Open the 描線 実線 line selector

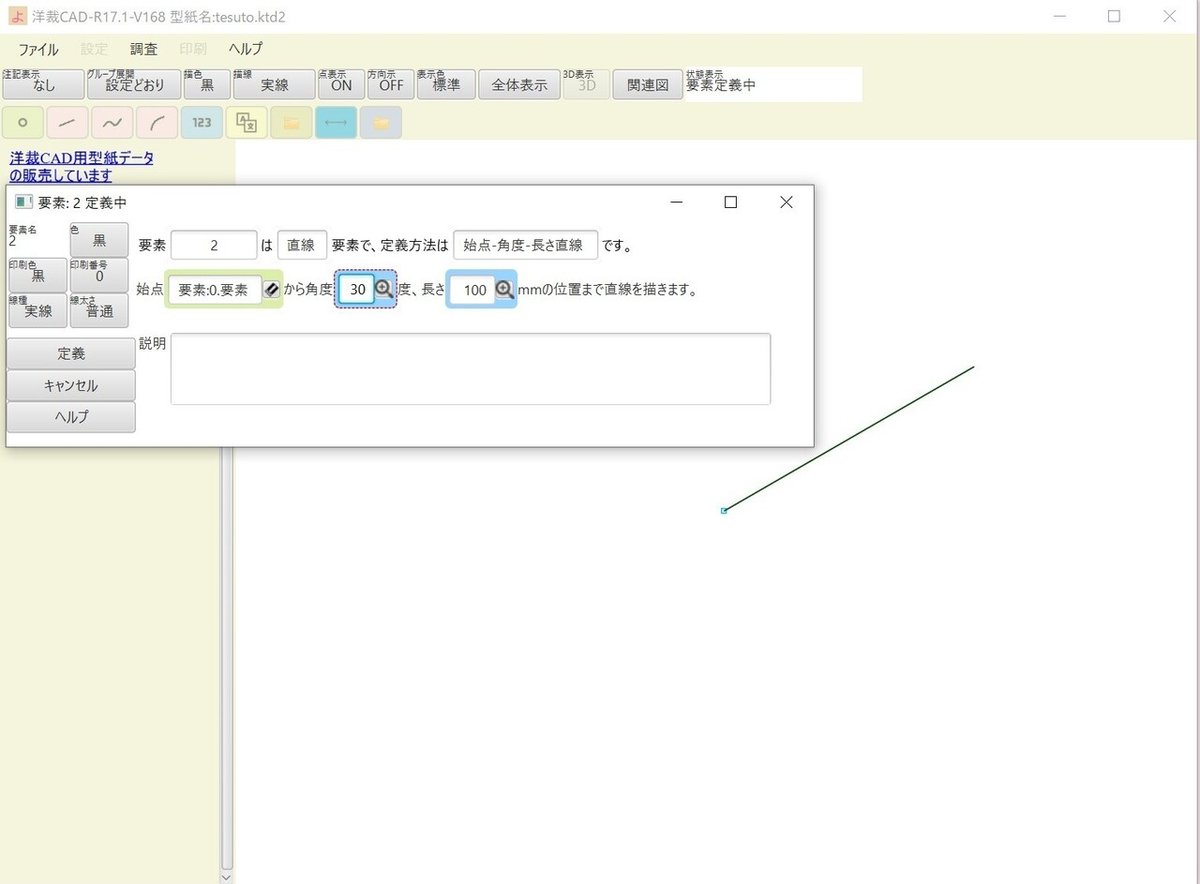point(273,85)
